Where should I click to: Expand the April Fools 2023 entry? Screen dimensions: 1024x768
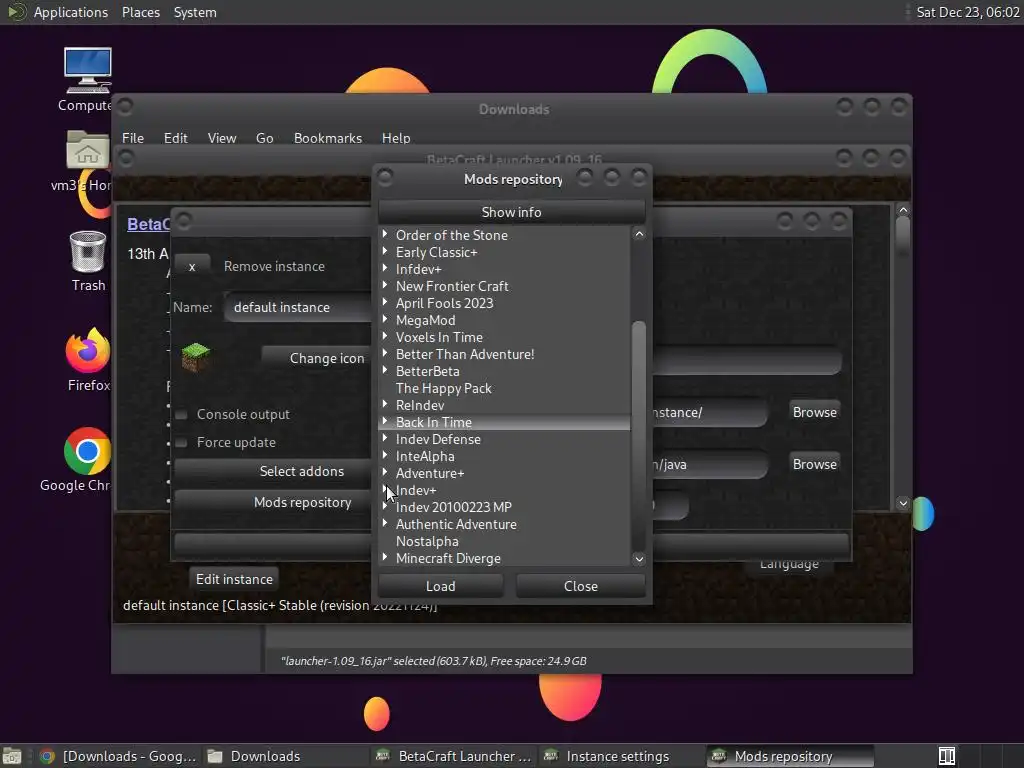[385, 302]
